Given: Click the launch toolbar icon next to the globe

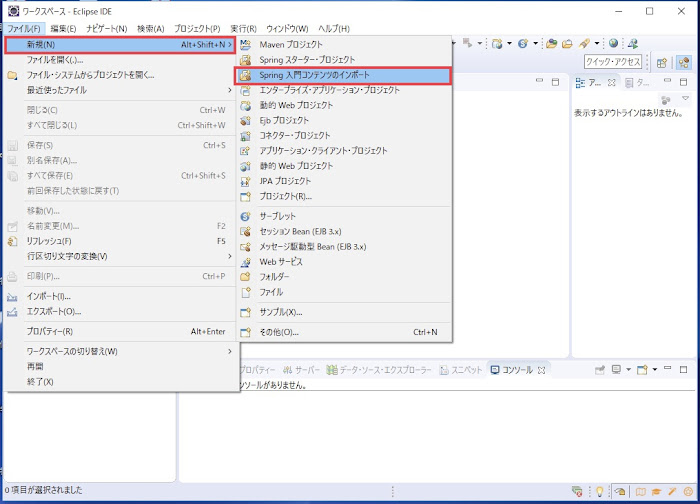Looking at the screenshot, I should point(633,43).
